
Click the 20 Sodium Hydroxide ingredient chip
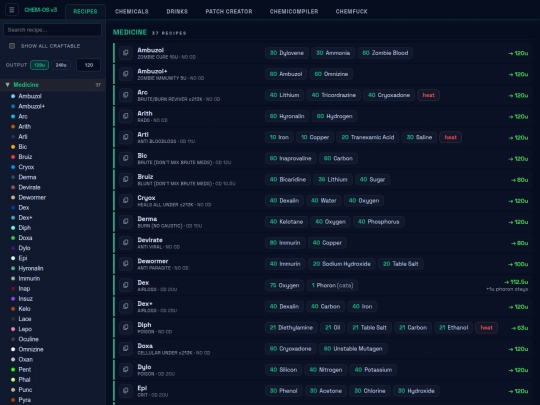342,264
